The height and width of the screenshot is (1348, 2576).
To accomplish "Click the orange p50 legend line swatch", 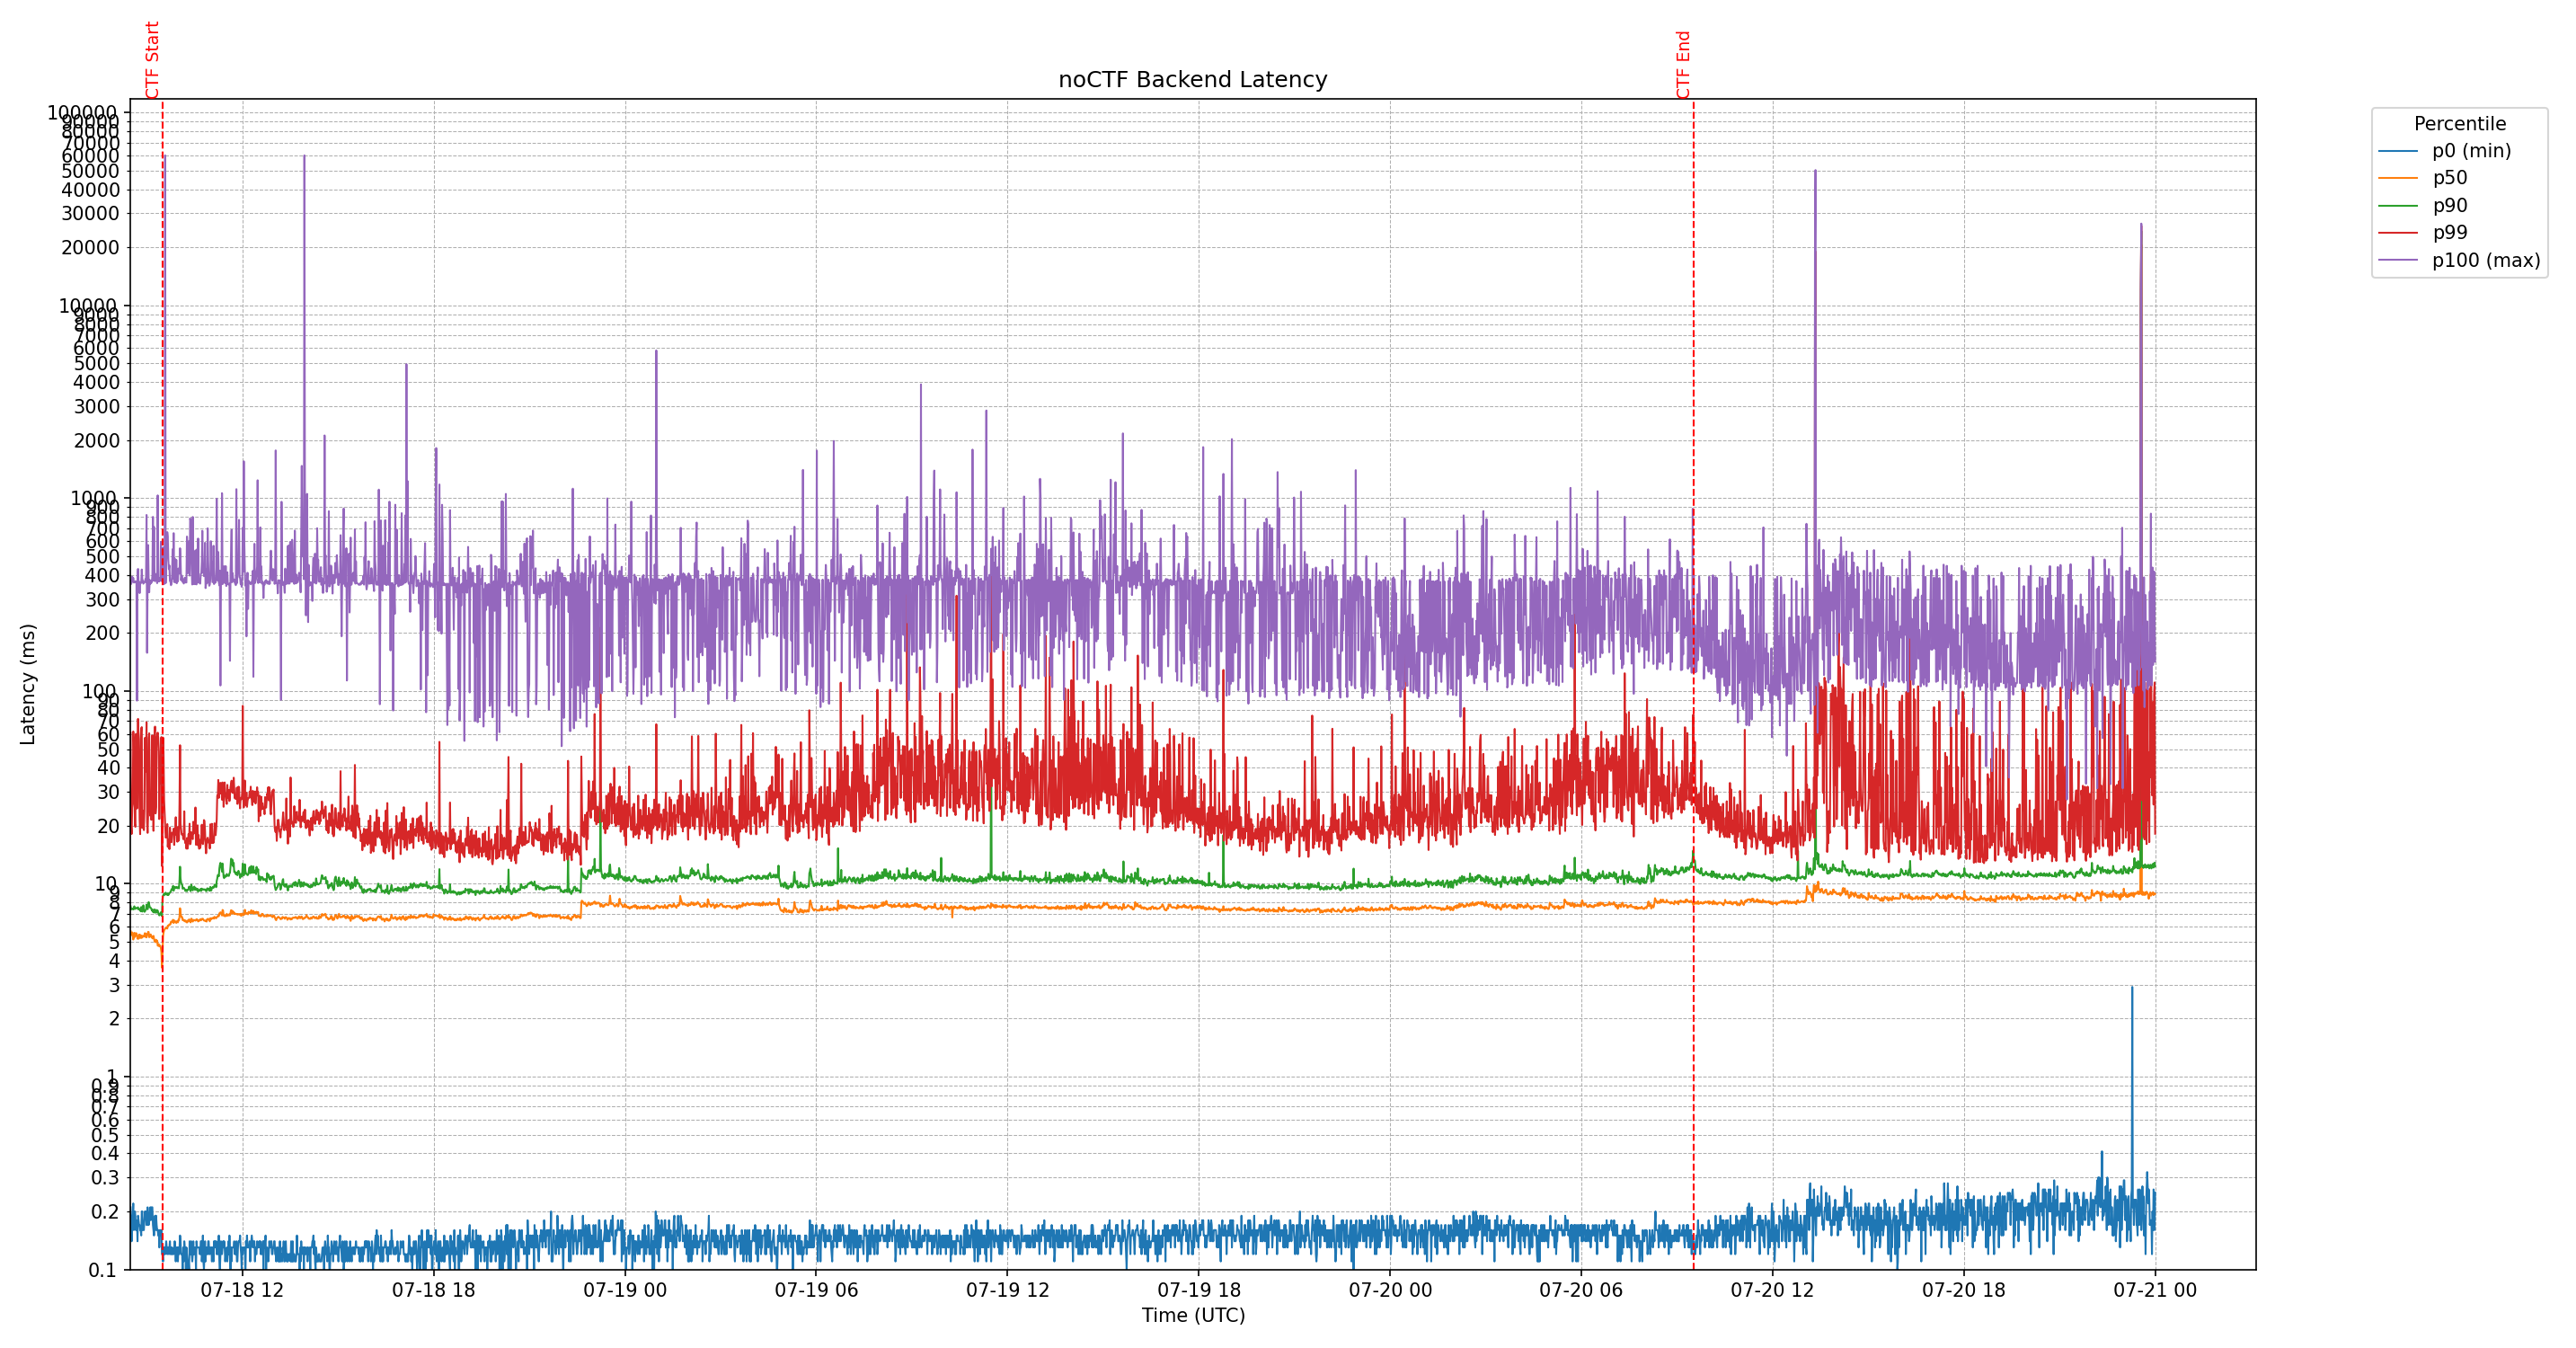I will pyautogui.click(x=2397, y=179).
